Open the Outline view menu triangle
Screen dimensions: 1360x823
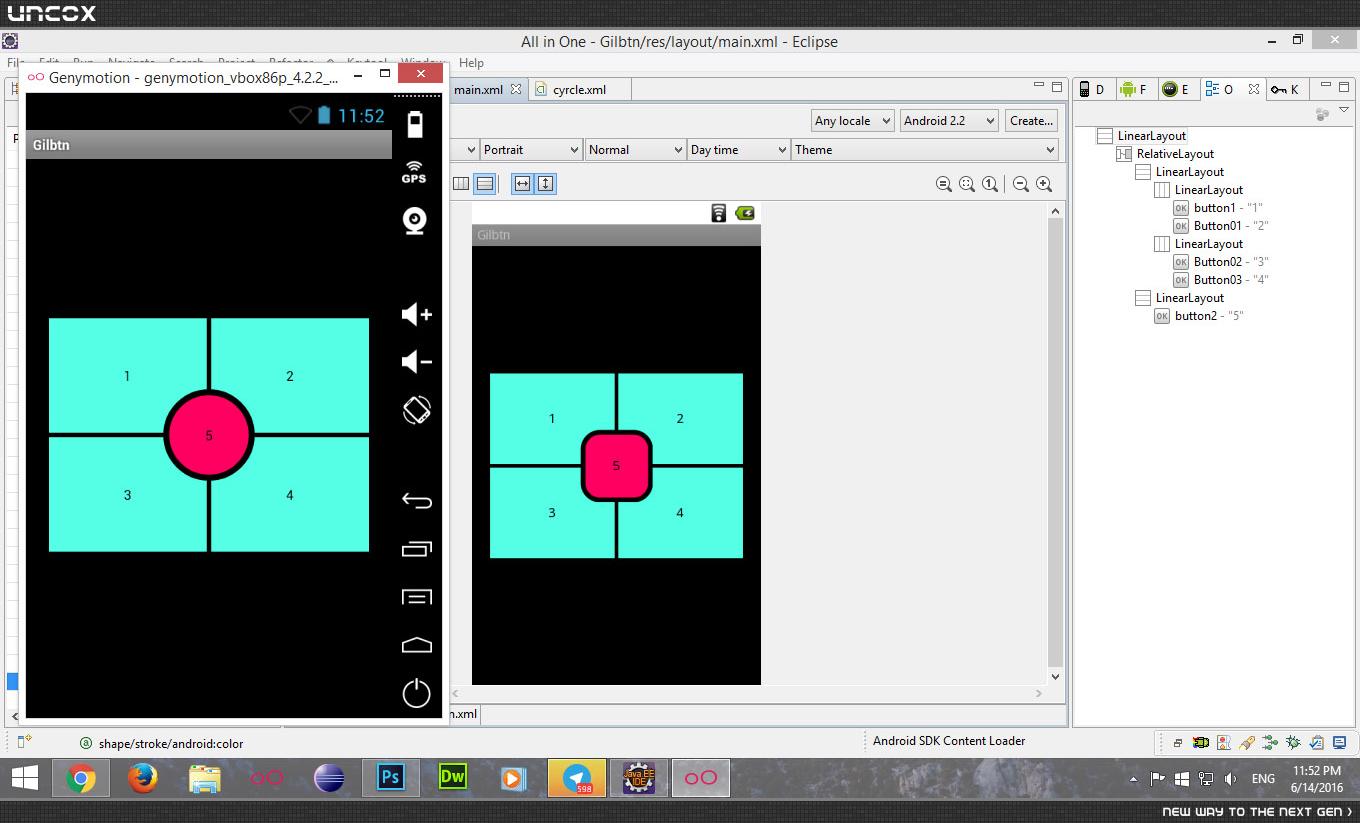click(x=1344, y=111)
